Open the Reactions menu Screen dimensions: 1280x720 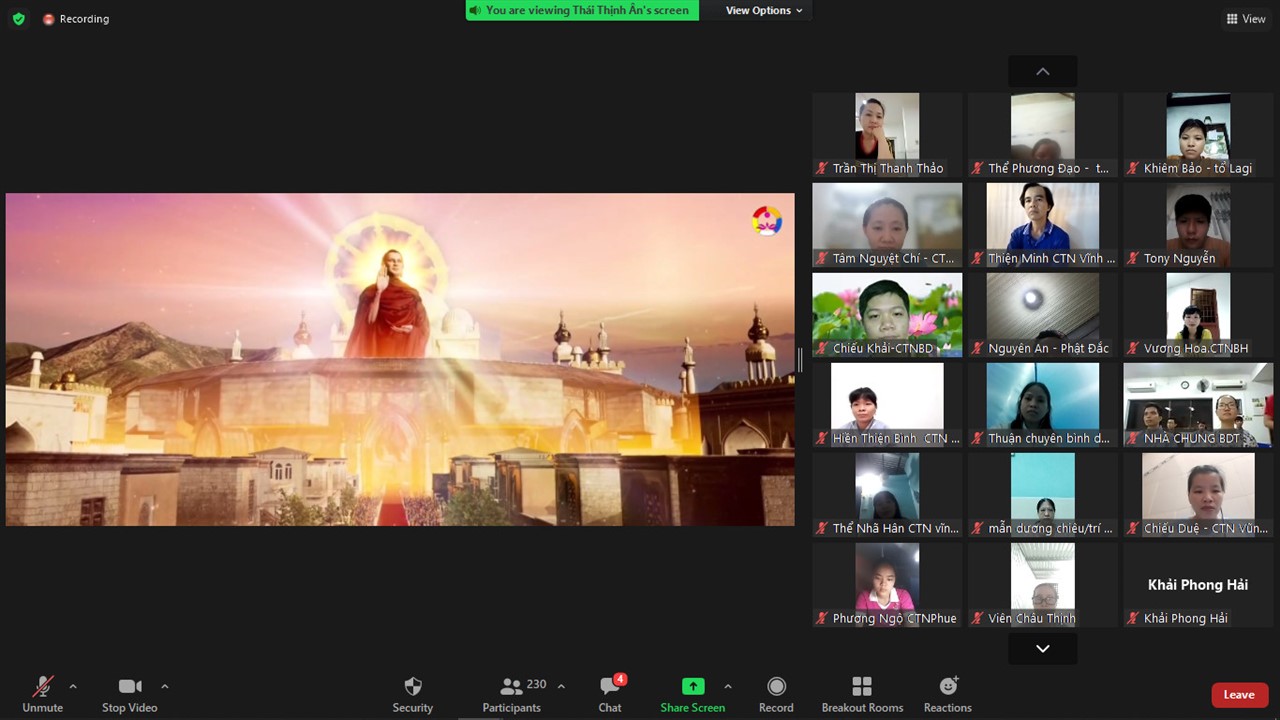[x=948, y=693]
